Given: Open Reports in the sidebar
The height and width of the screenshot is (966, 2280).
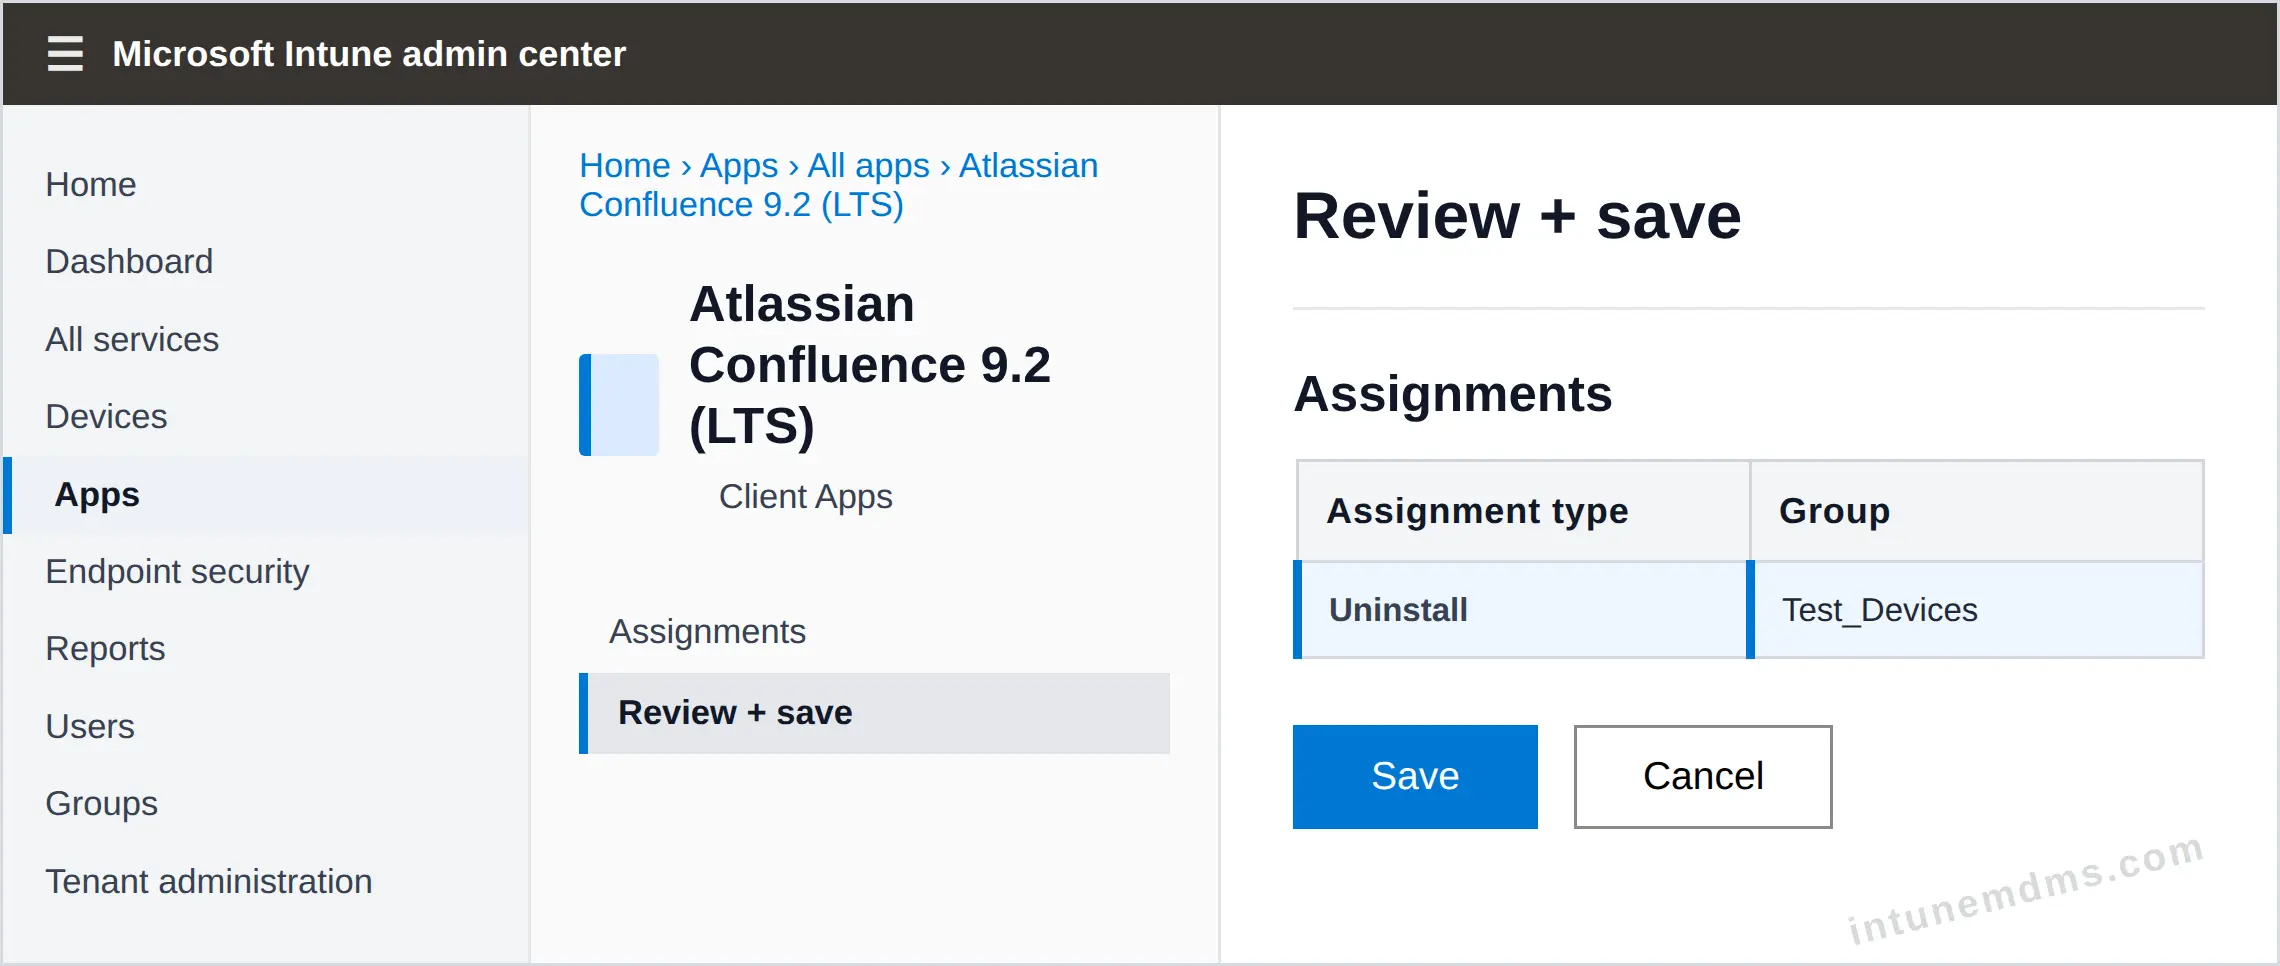Looking at the screenshot, I should point(105,649).
